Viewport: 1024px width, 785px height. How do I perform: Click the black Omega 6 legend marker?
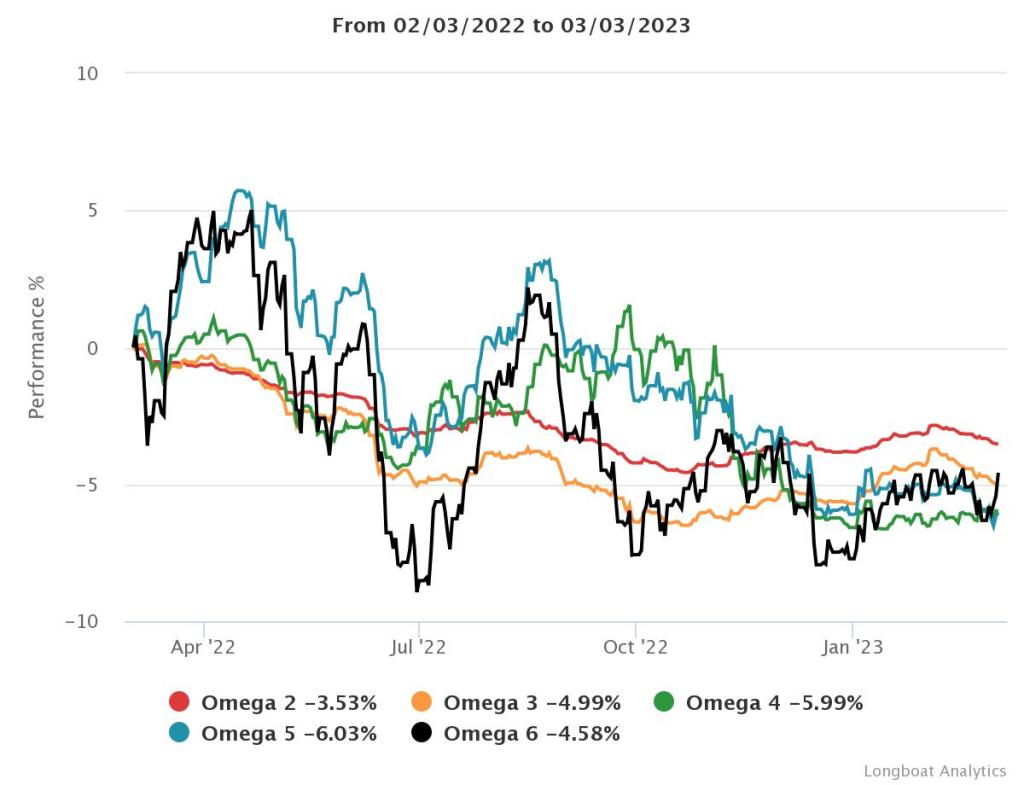(422, 733)
